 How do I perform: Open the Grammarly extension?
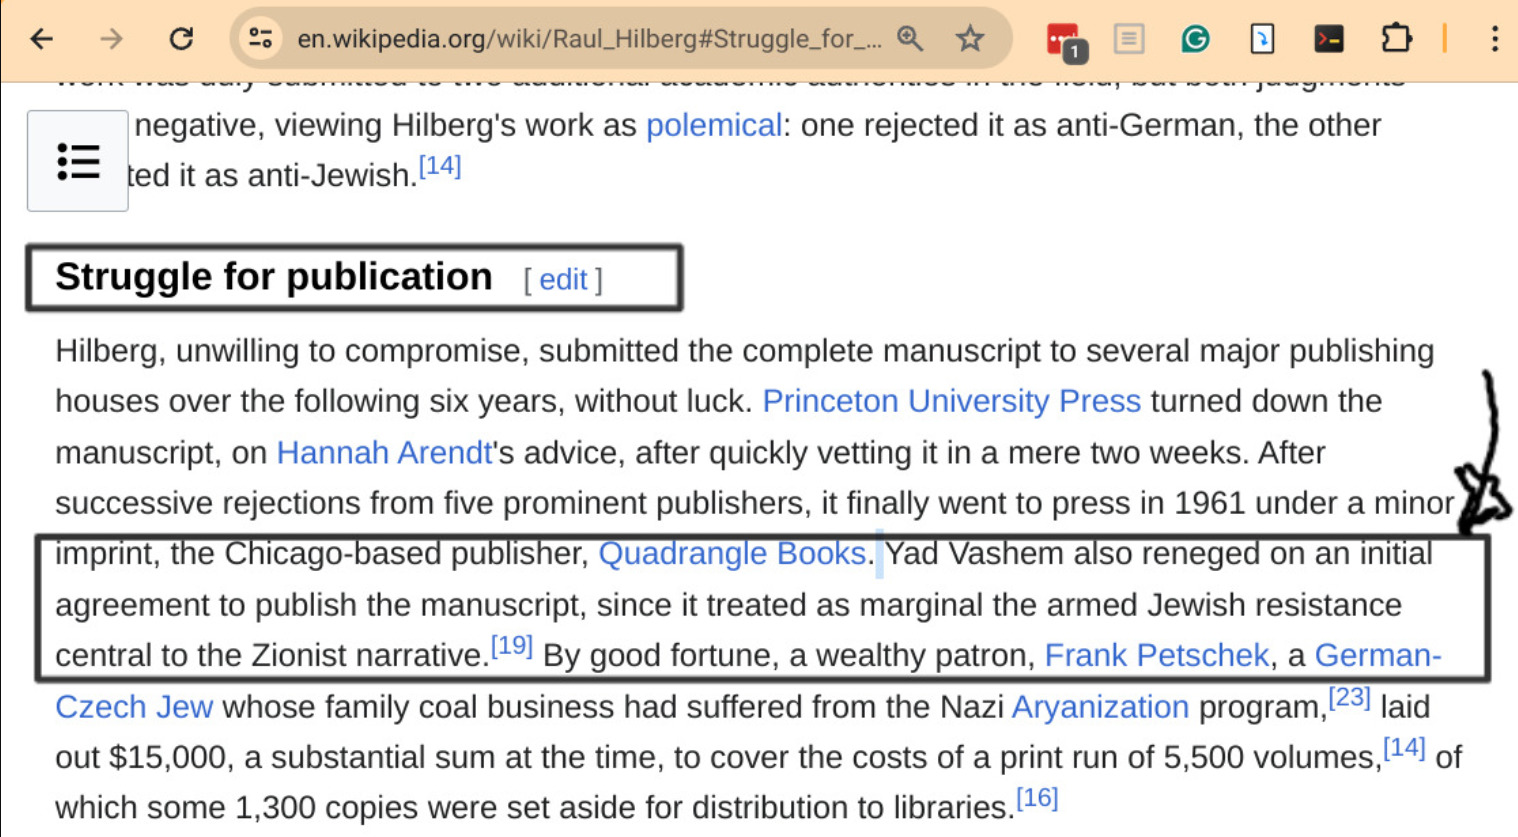[1195, 39]
